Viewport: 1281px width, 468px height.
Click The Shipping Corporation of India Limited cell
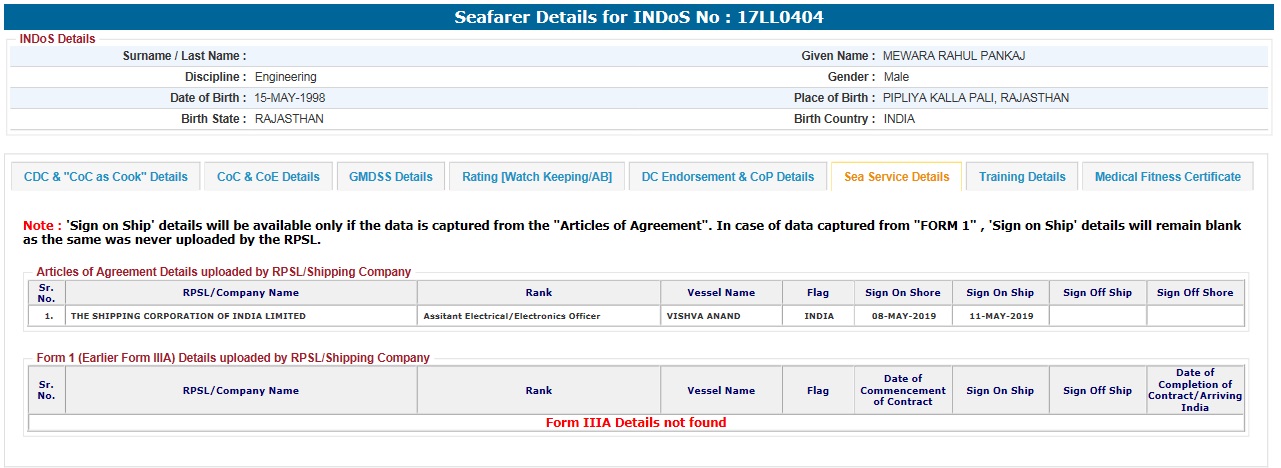click(x=188, y=316)
